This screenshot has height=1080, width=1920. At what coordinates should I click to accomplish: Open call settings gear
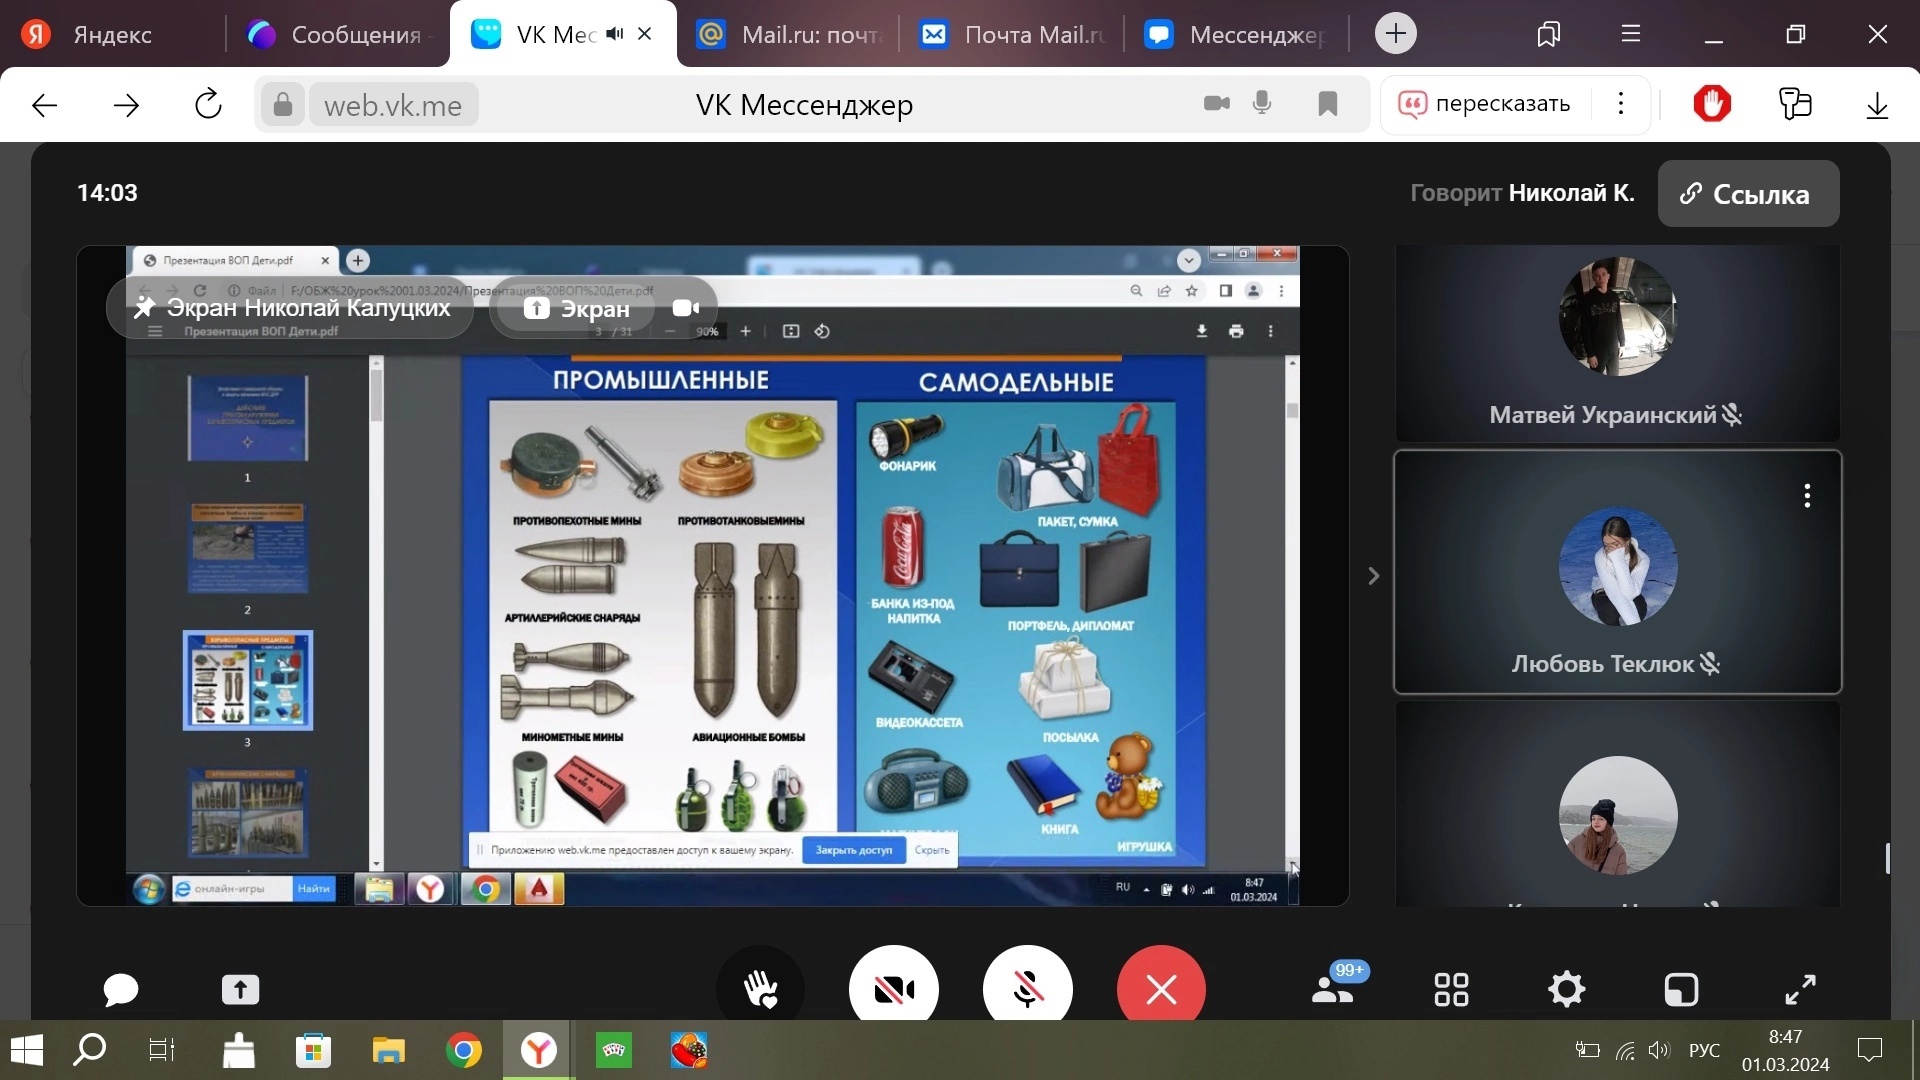click(1566, 990)
